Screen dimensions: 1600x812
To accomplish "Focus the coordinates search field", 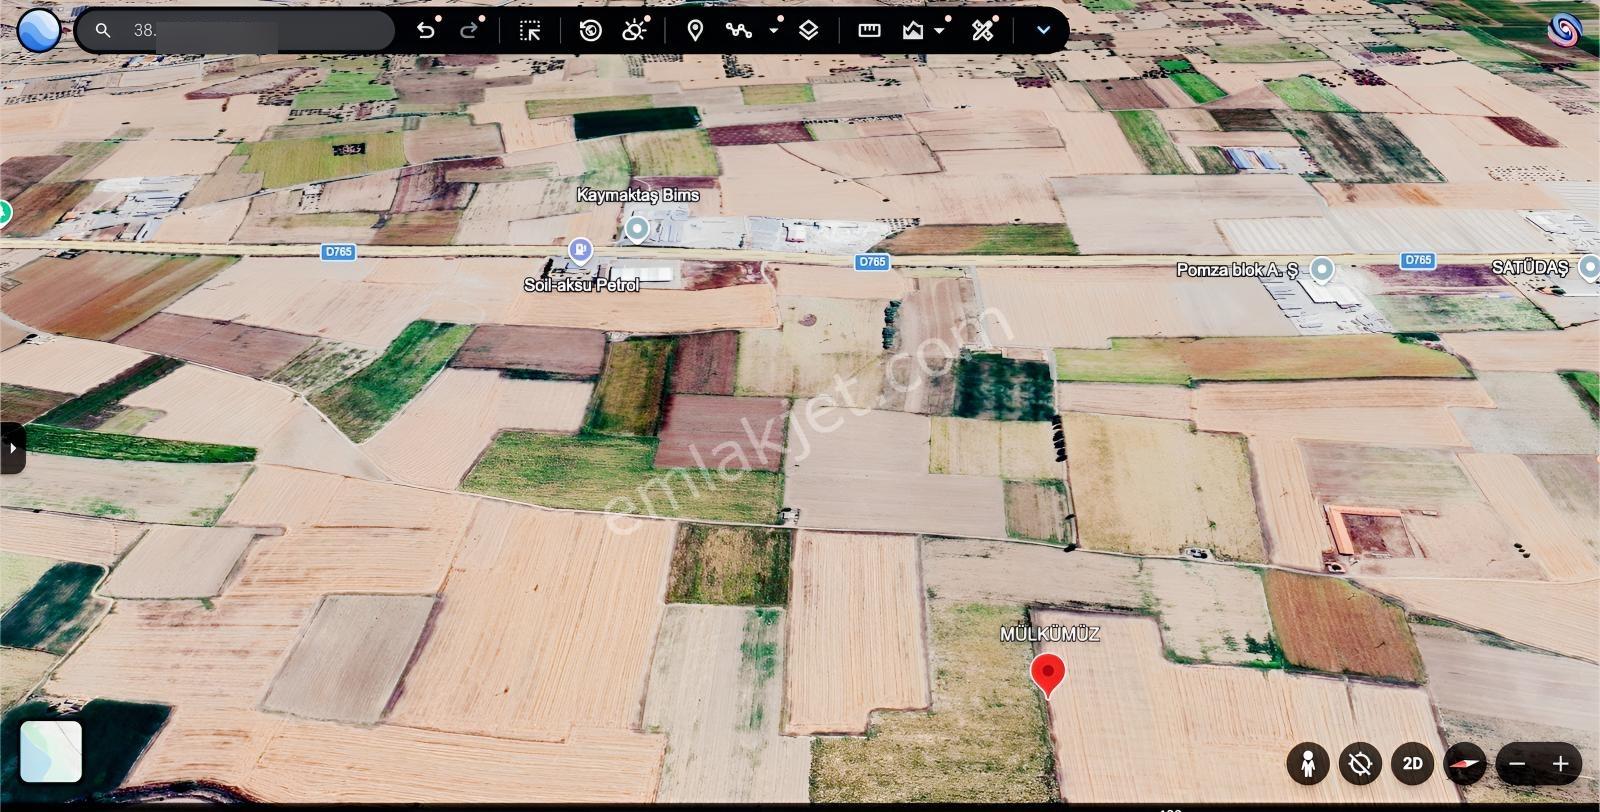I will (x=236, y=31).
